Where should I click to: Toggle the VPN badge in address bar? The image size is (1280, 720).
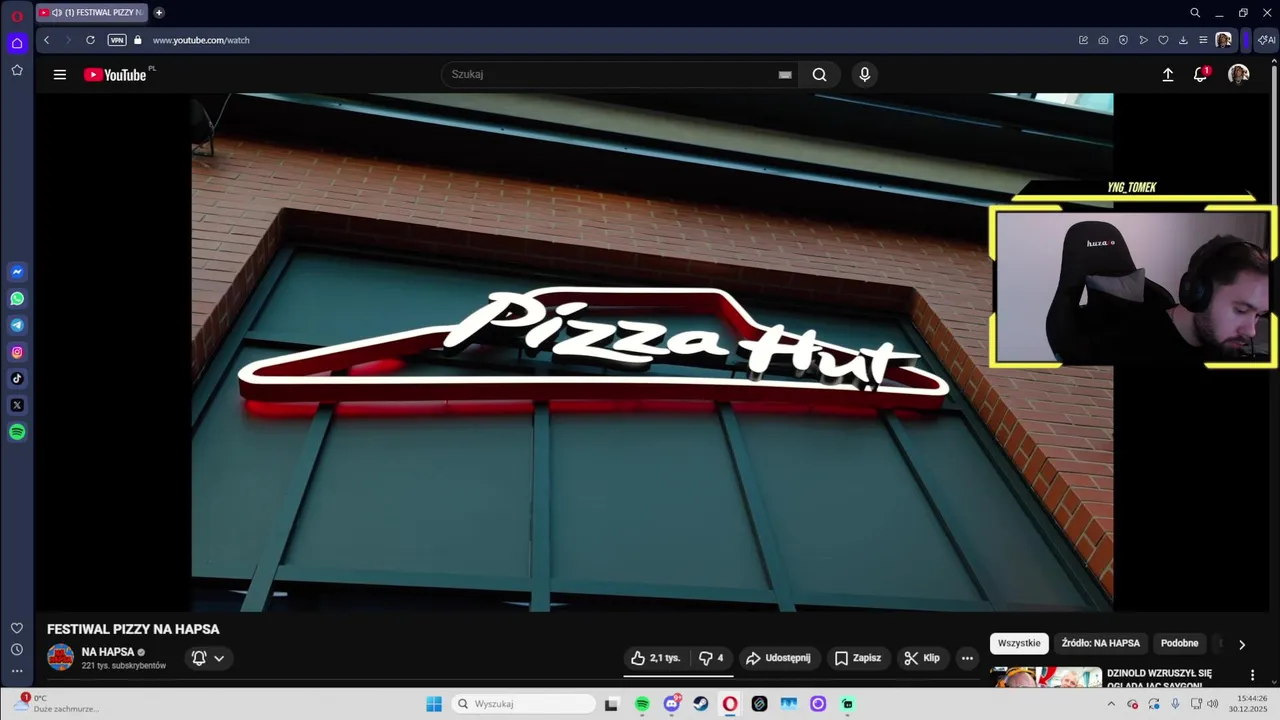tap(117, 40)
